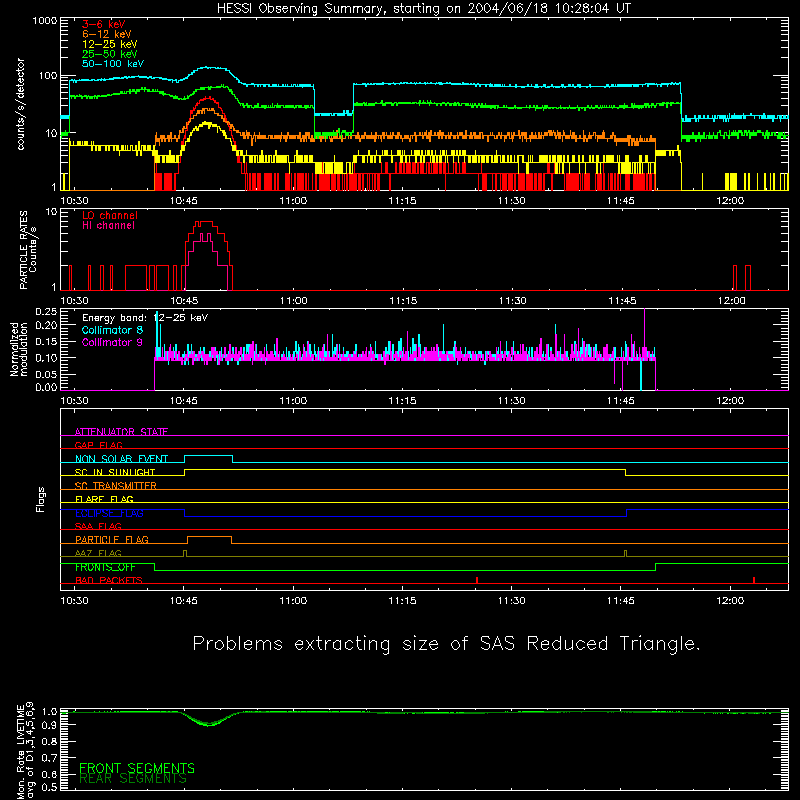Click the 'Problems extracting size of SAS Reduced Triangle.' message
This screenshot has height=800, width=800.
click(x=446, y=644)
